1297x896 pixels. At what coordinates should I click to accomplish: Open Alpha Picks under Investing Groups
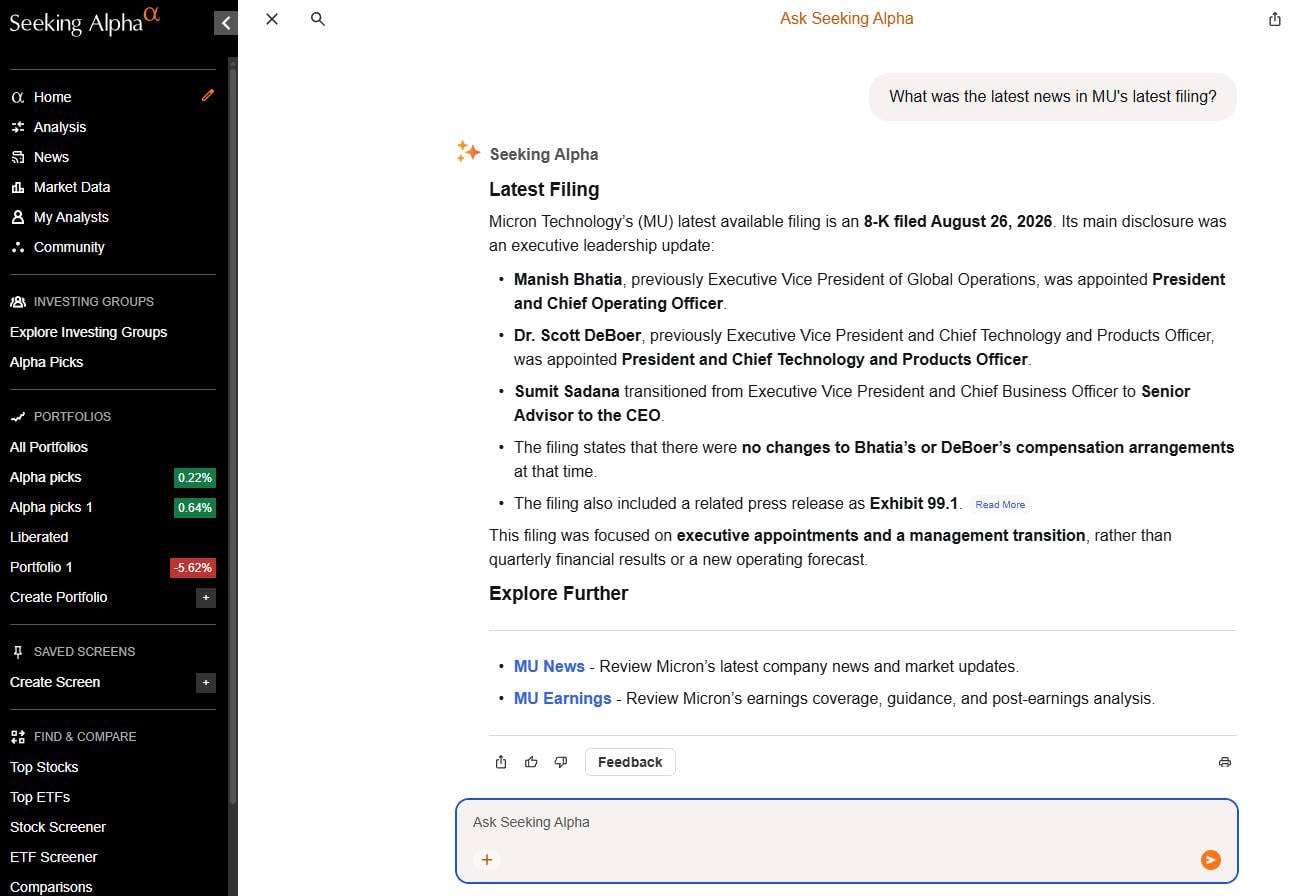pos(46,362)
